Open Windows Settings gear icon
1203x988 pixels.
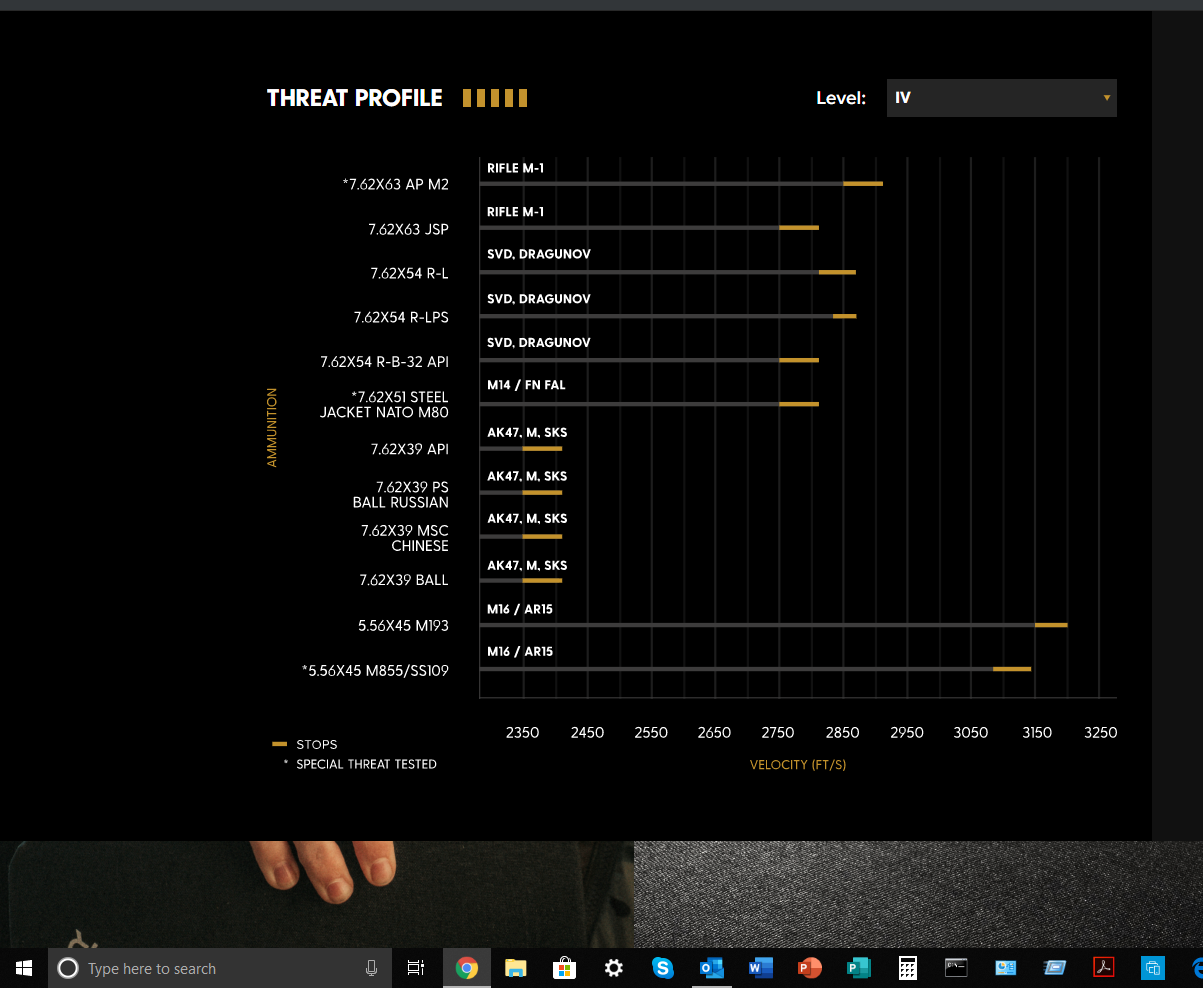click(613, 968)
